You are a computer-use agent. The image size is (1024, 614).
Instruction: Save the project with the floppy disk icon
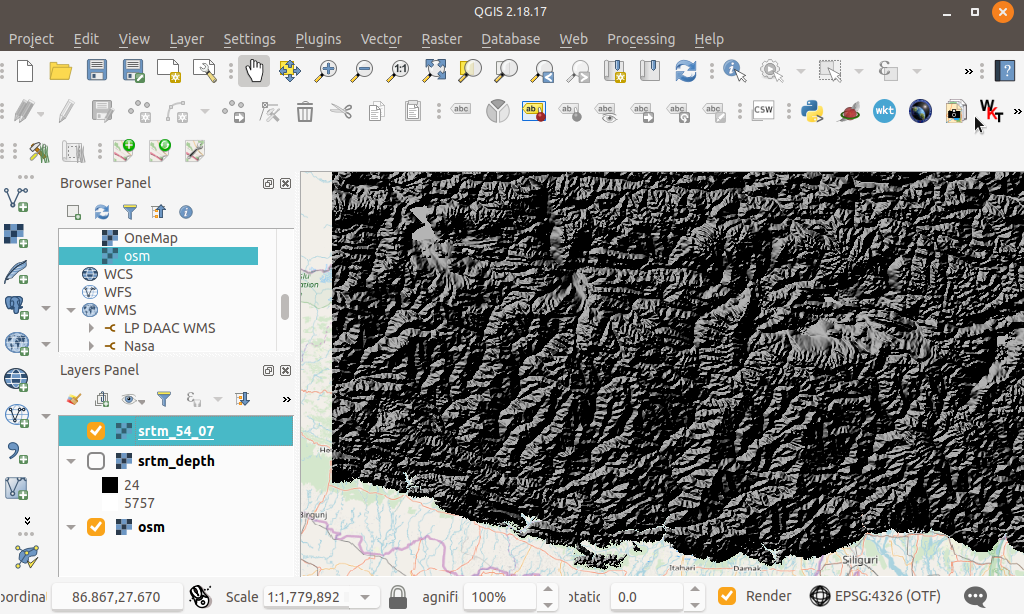click(x=97, y=71)
